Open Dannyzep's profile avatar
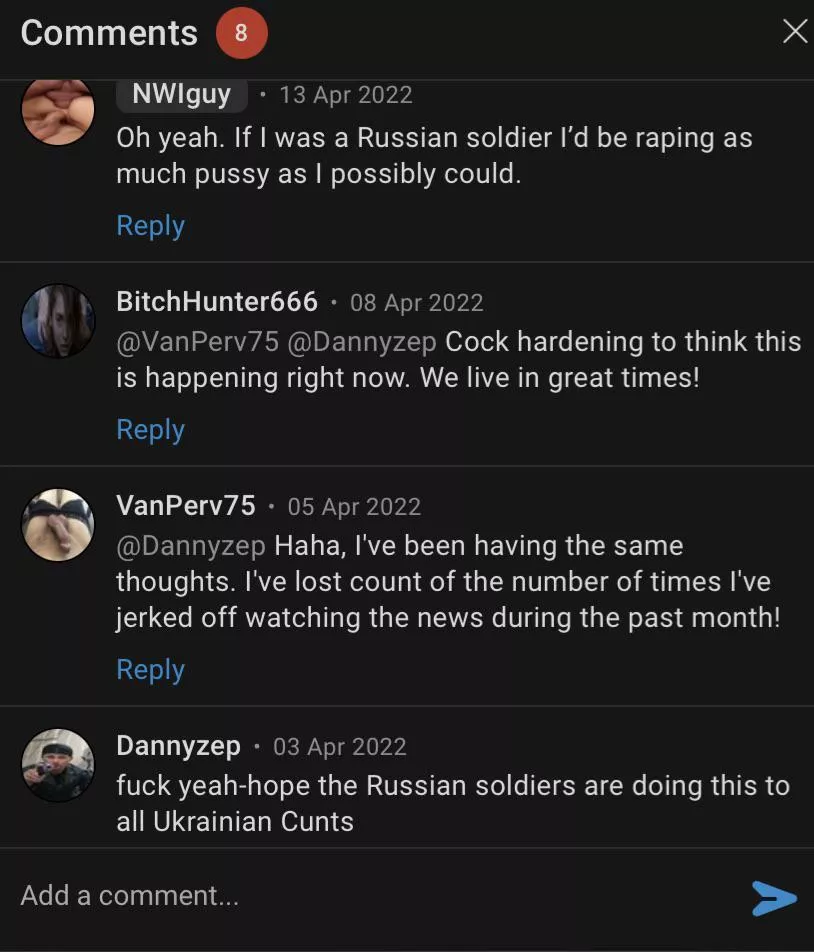 tap(58, 765)
